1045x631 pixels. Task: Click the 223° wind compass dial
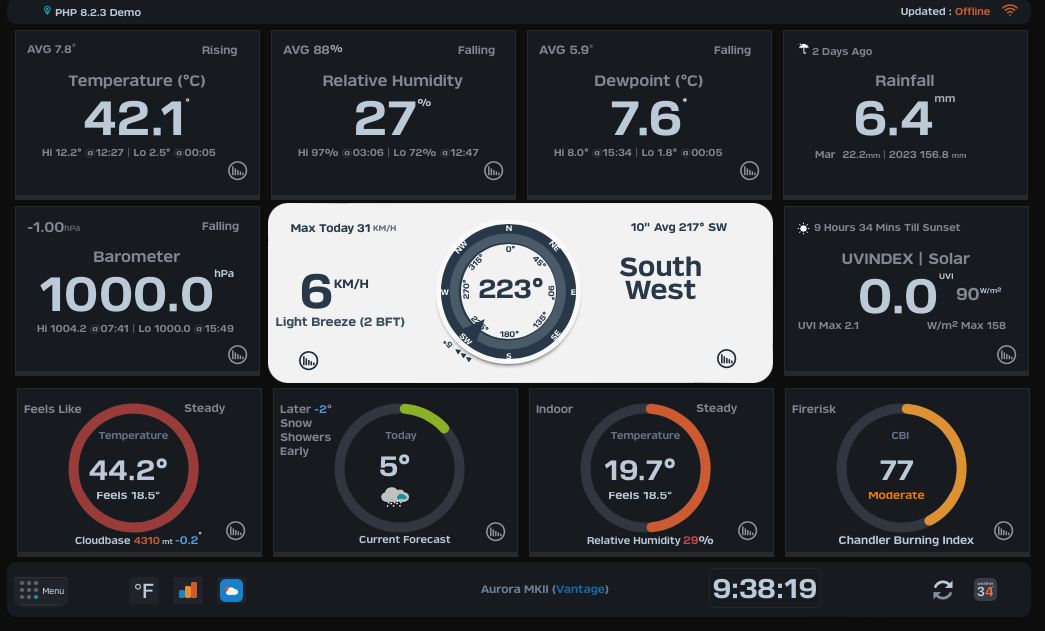pyautogui.click(x=509, y=292)
